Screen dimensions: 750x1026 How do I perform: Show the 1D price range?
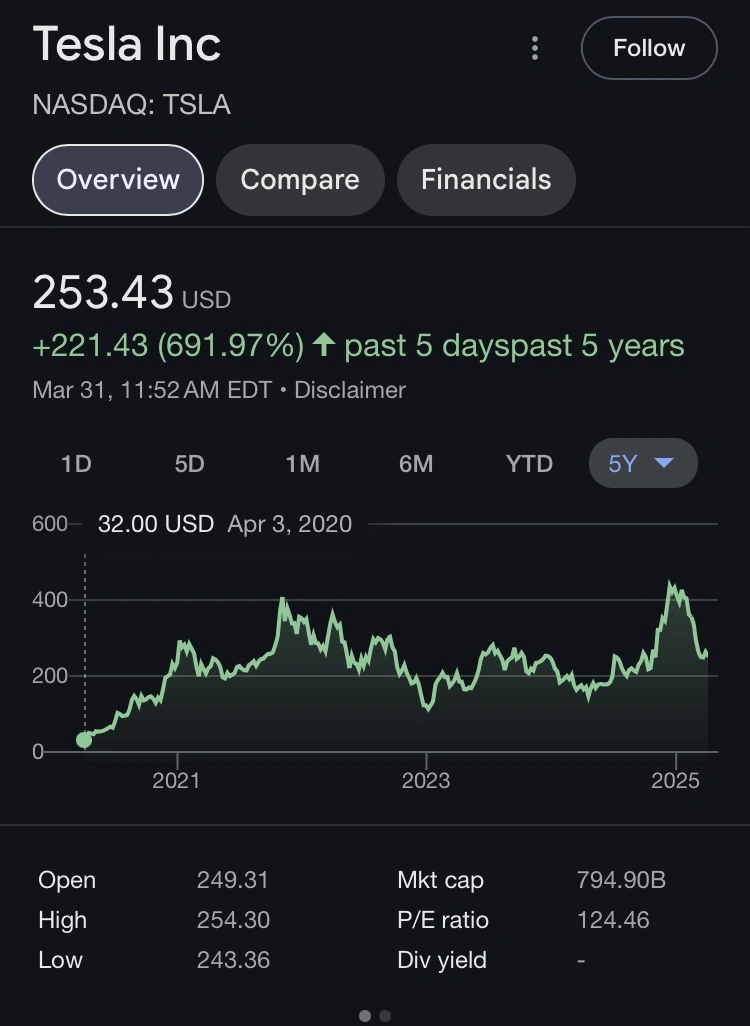76,464
